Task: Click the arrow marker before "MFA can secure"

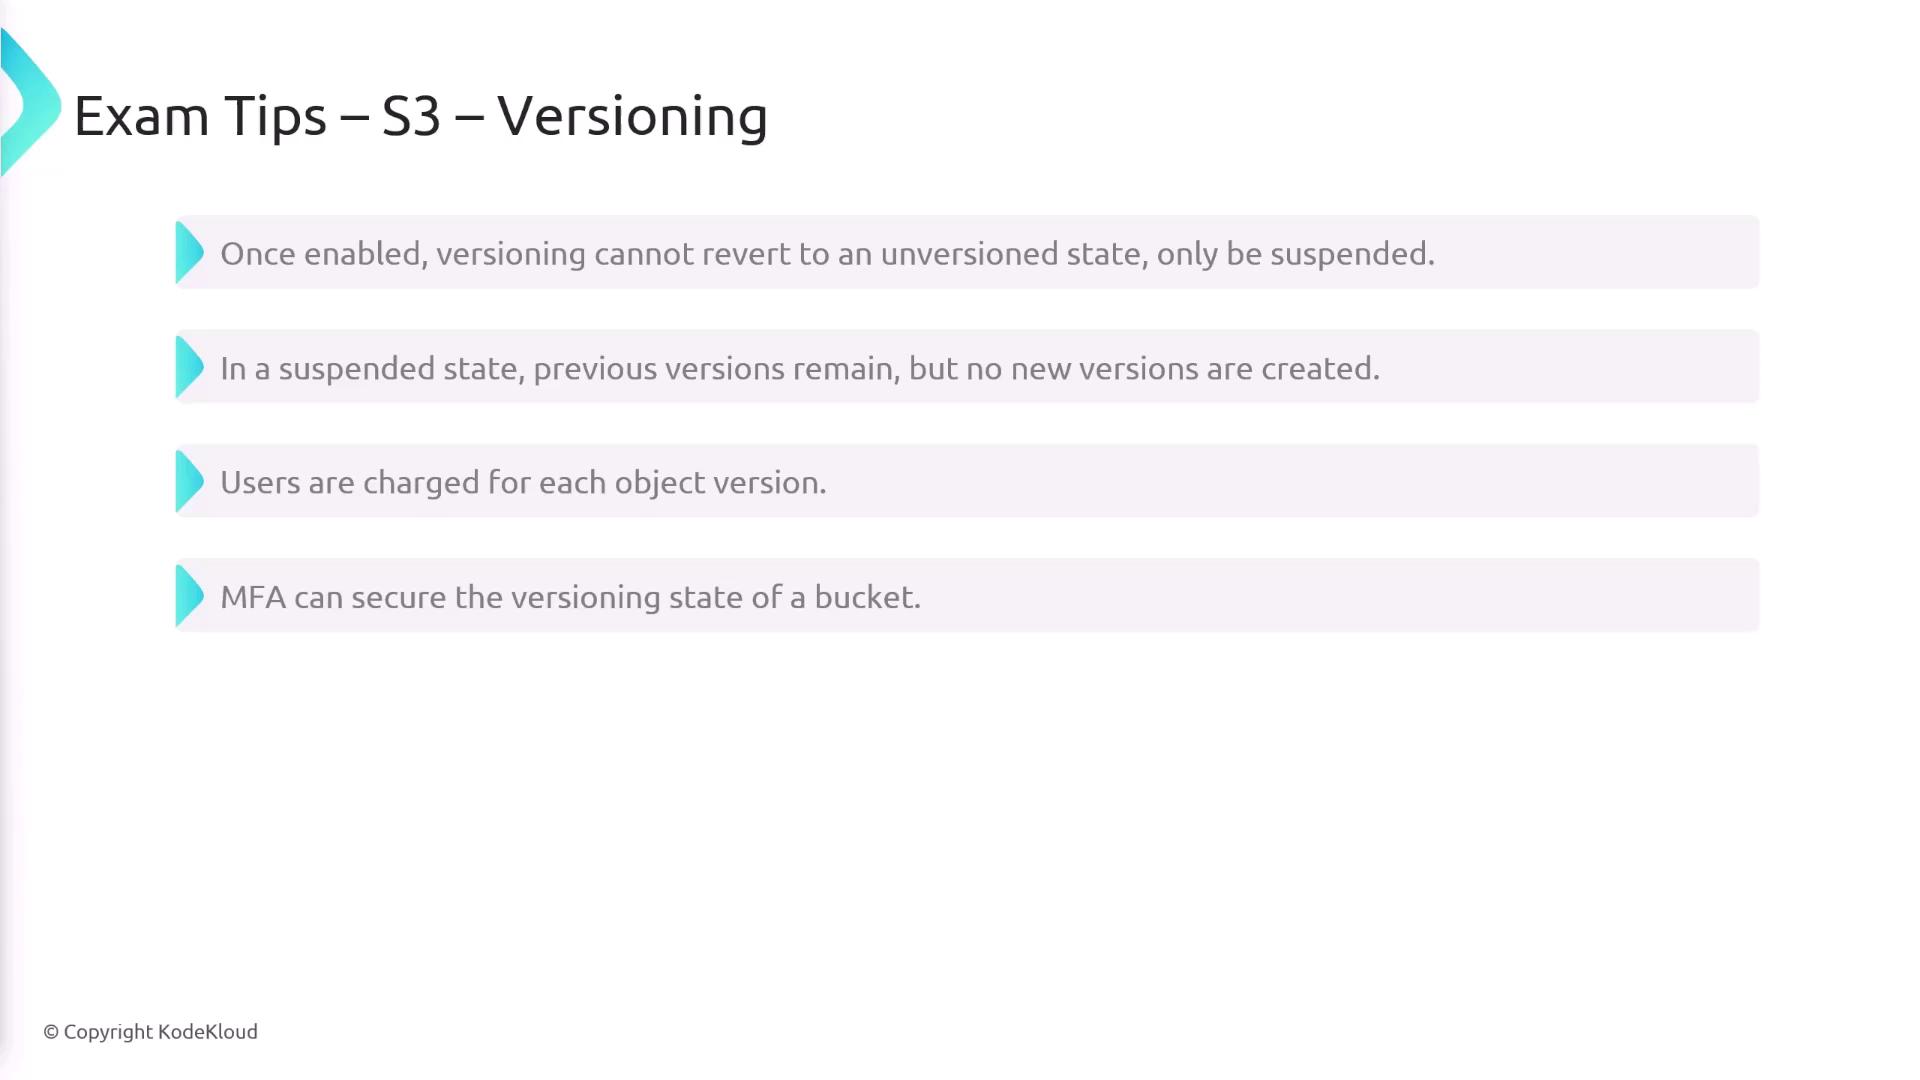Action: [x=189, y=596]
